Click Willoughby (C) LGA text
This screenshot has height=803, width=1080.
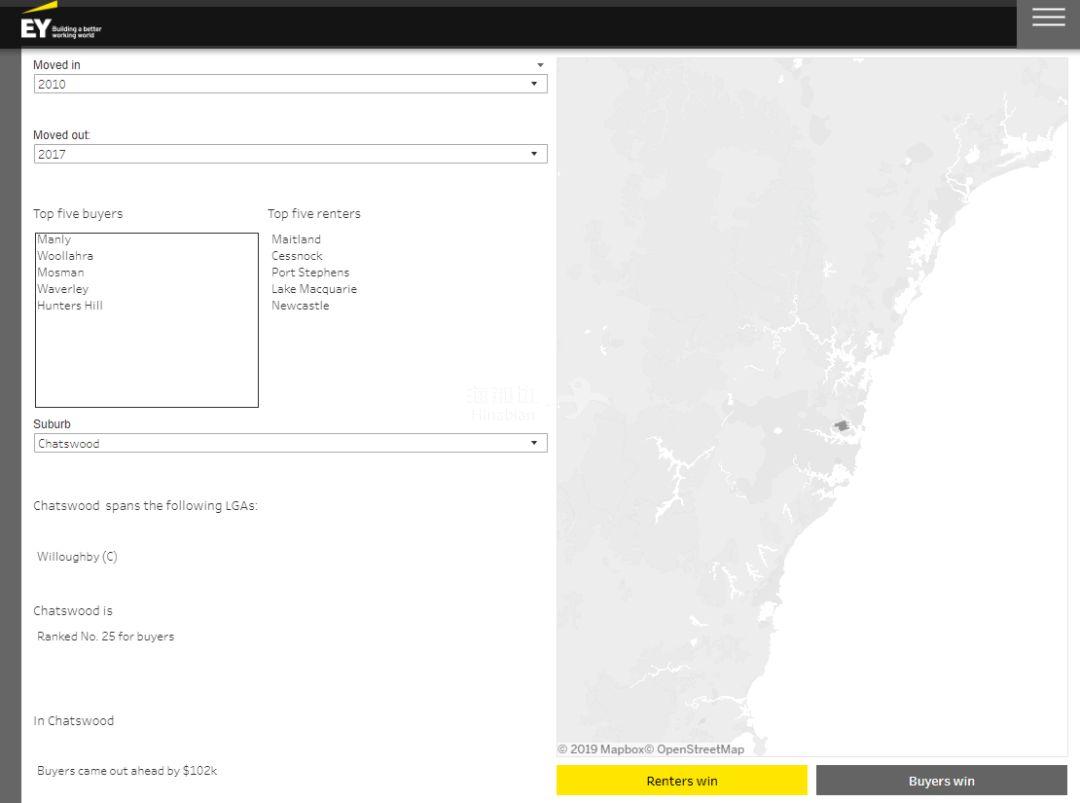77,556
